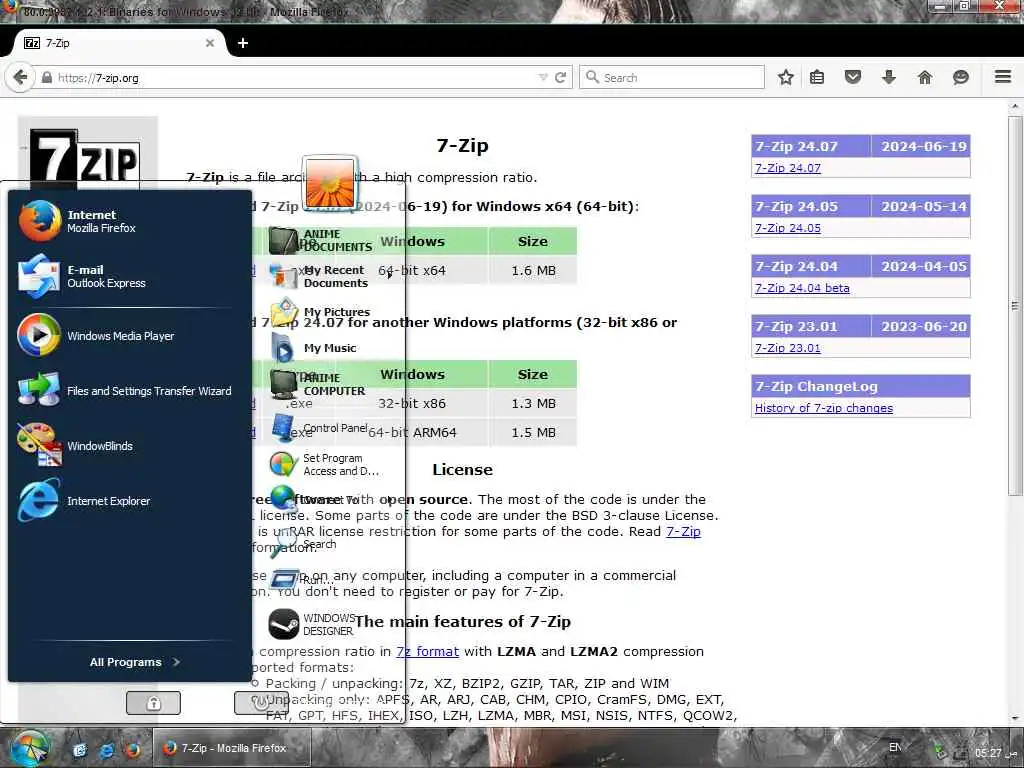Follow the 7-Zip 24.05 link

tap(788, 228)
